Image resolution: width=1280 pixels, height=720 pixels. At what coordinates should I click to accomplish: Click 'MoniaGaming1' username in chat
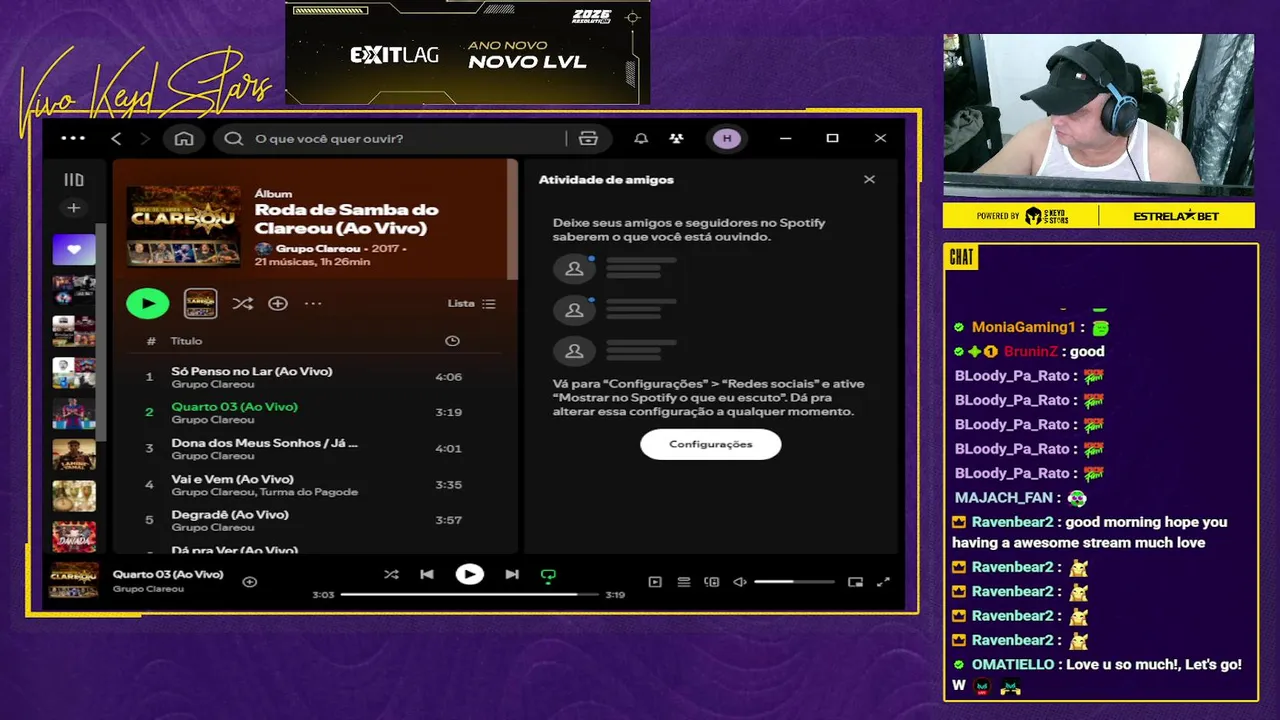[x=1023, y=327]
